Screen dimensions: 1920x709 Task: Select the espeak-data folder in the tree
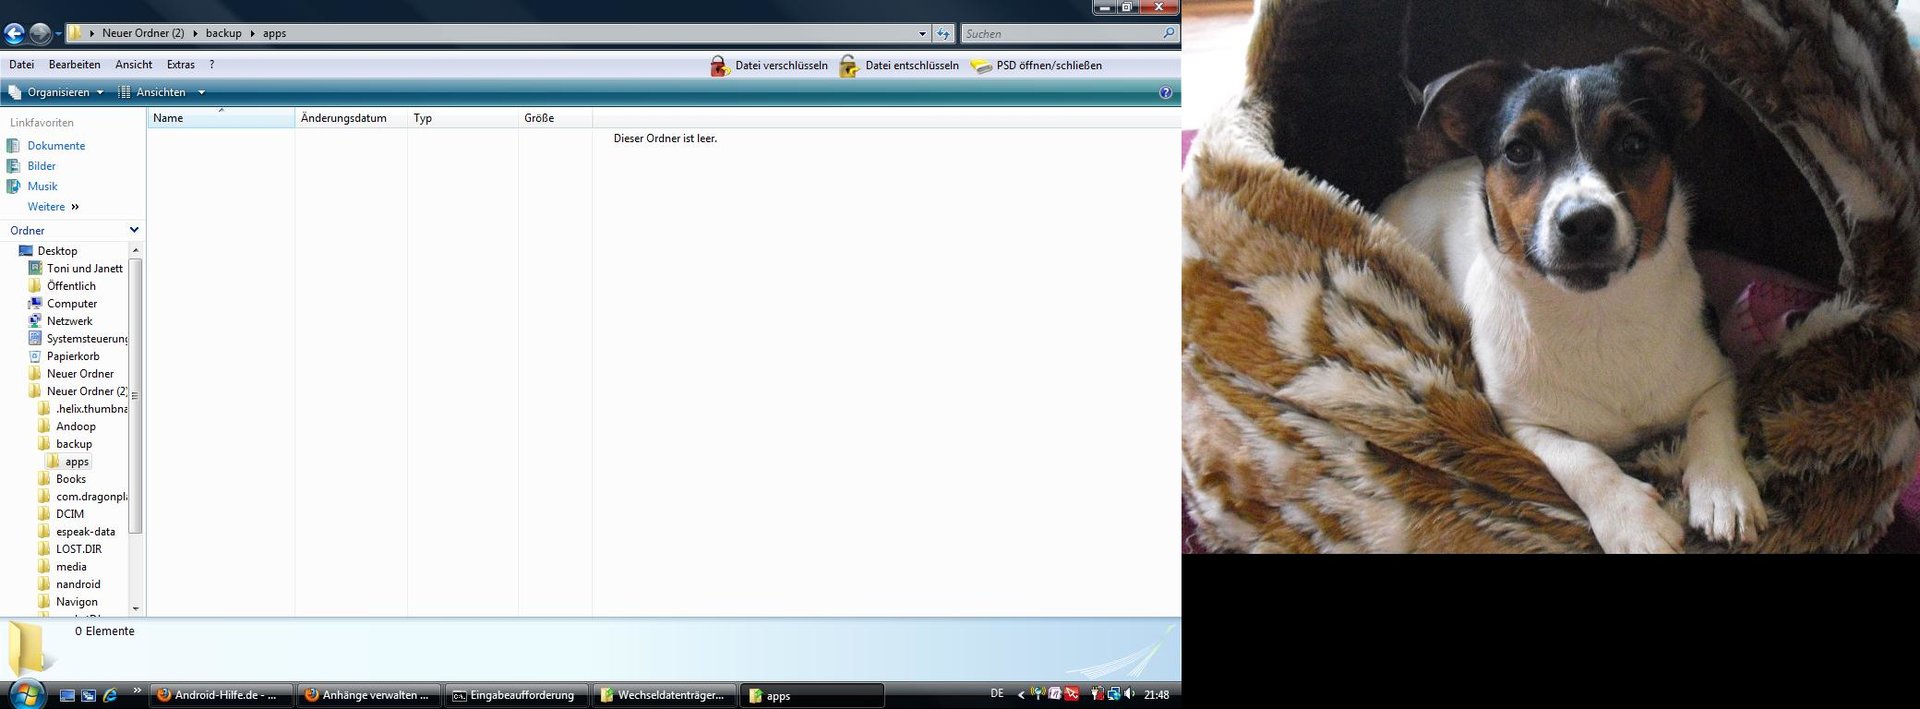(85, 532)
